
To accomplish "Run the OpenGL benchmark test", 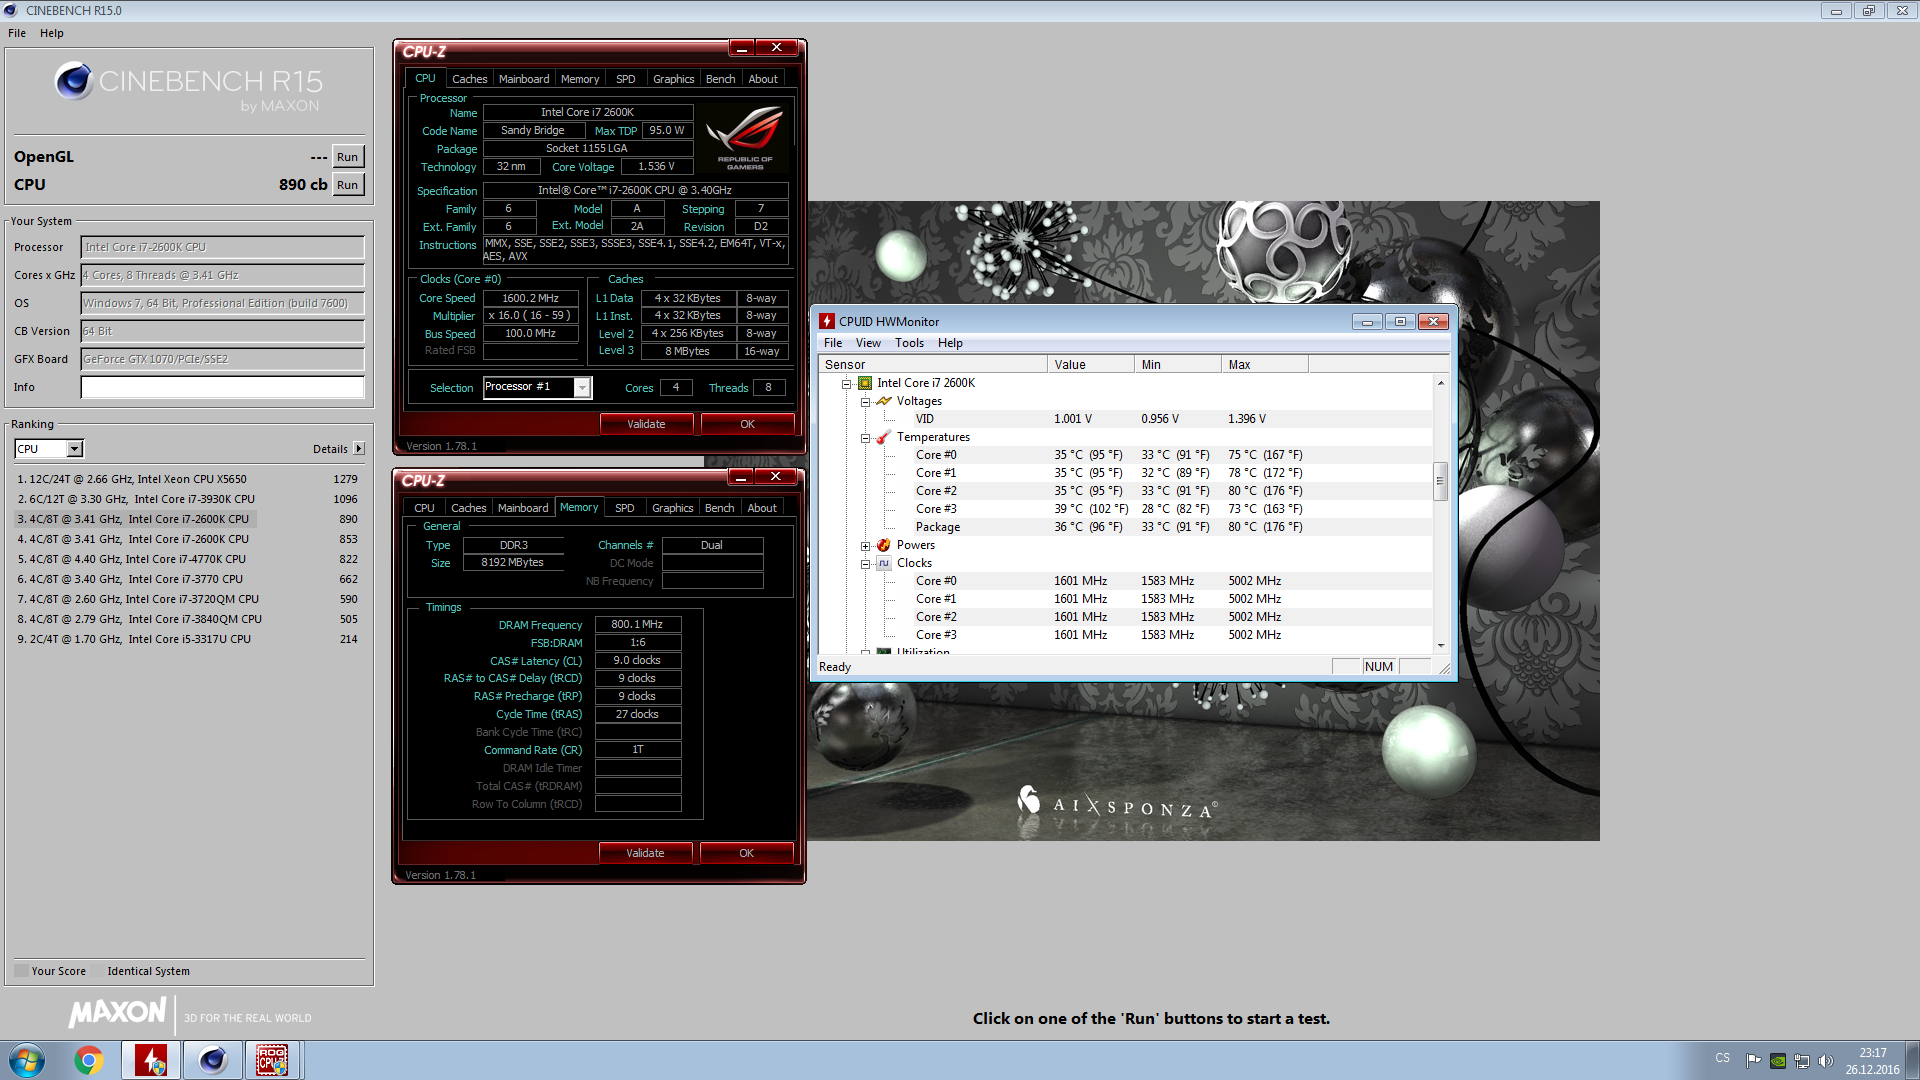I will tap(347, 157).
